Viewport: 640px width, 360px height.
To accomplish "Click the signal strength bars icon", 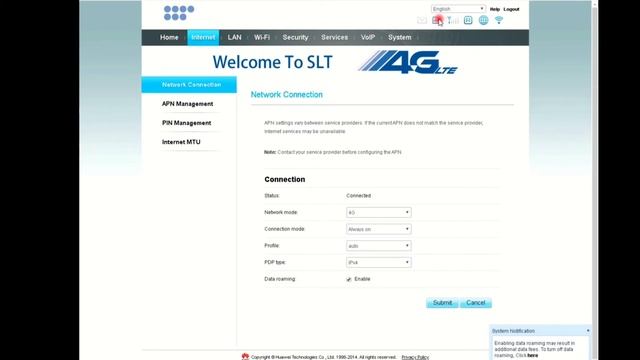I will point(453,20).
